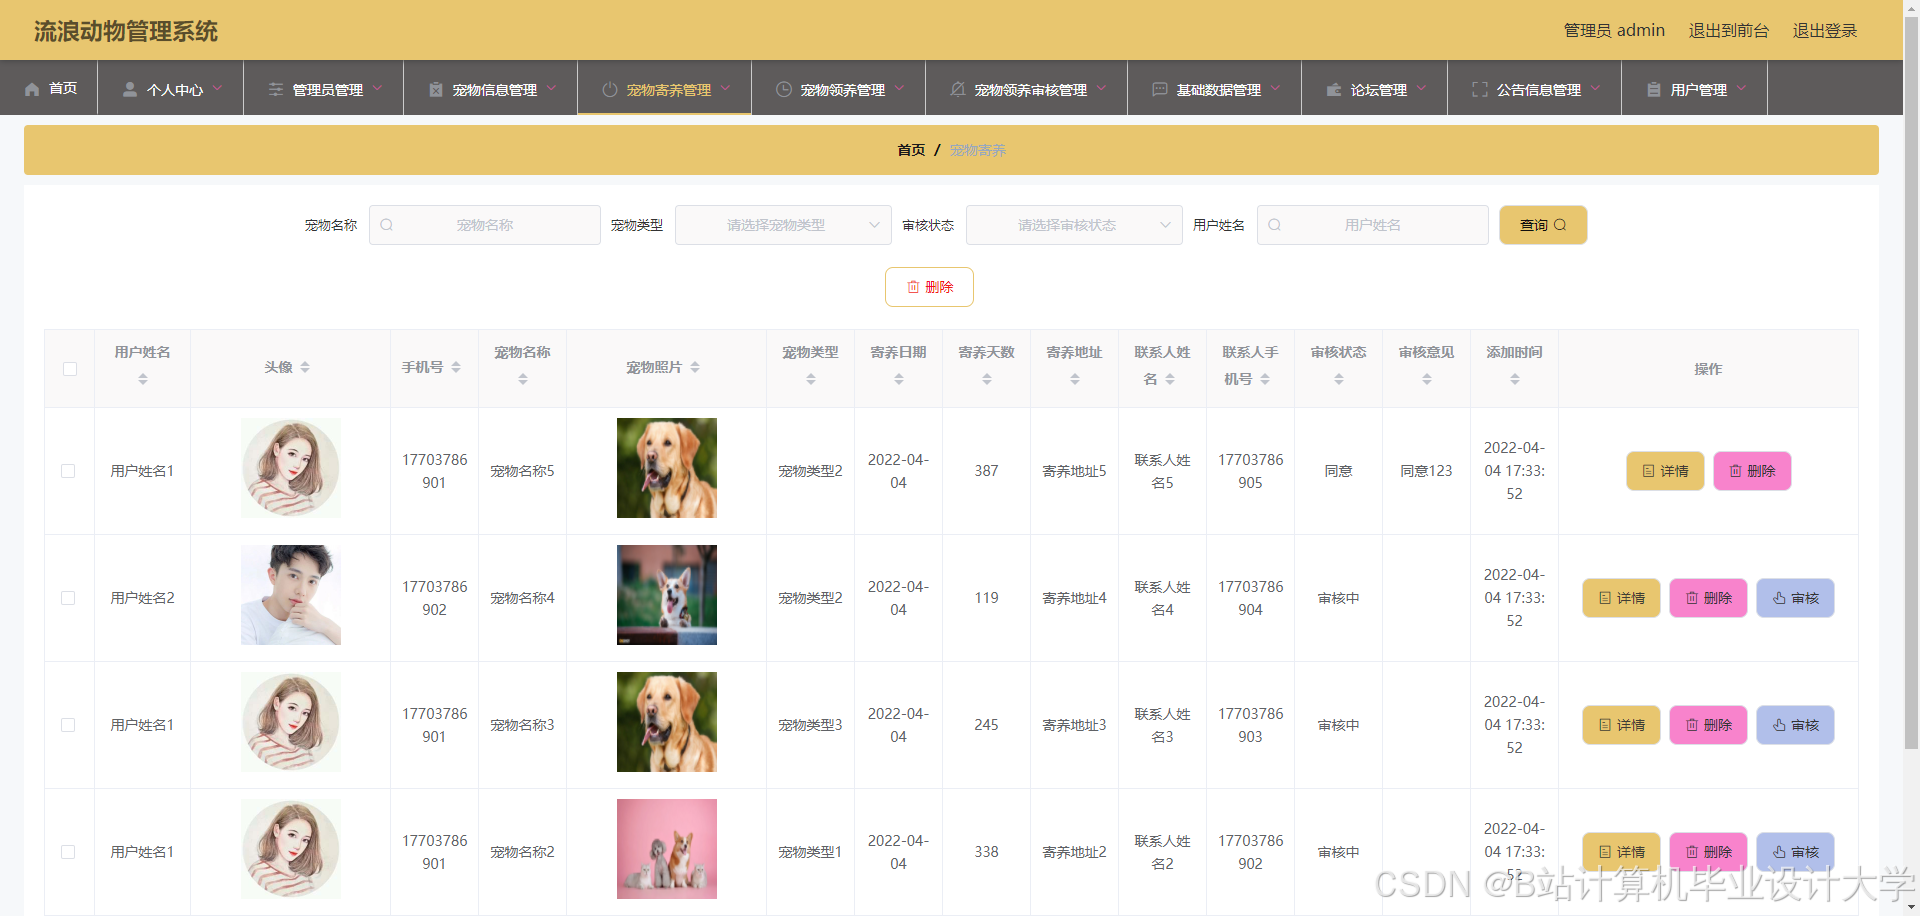This screenshot has height=916, width=1920.
Task: Click the icon beside 宠物信息管理
Action: pyautogui.click(x=436, y=89)
